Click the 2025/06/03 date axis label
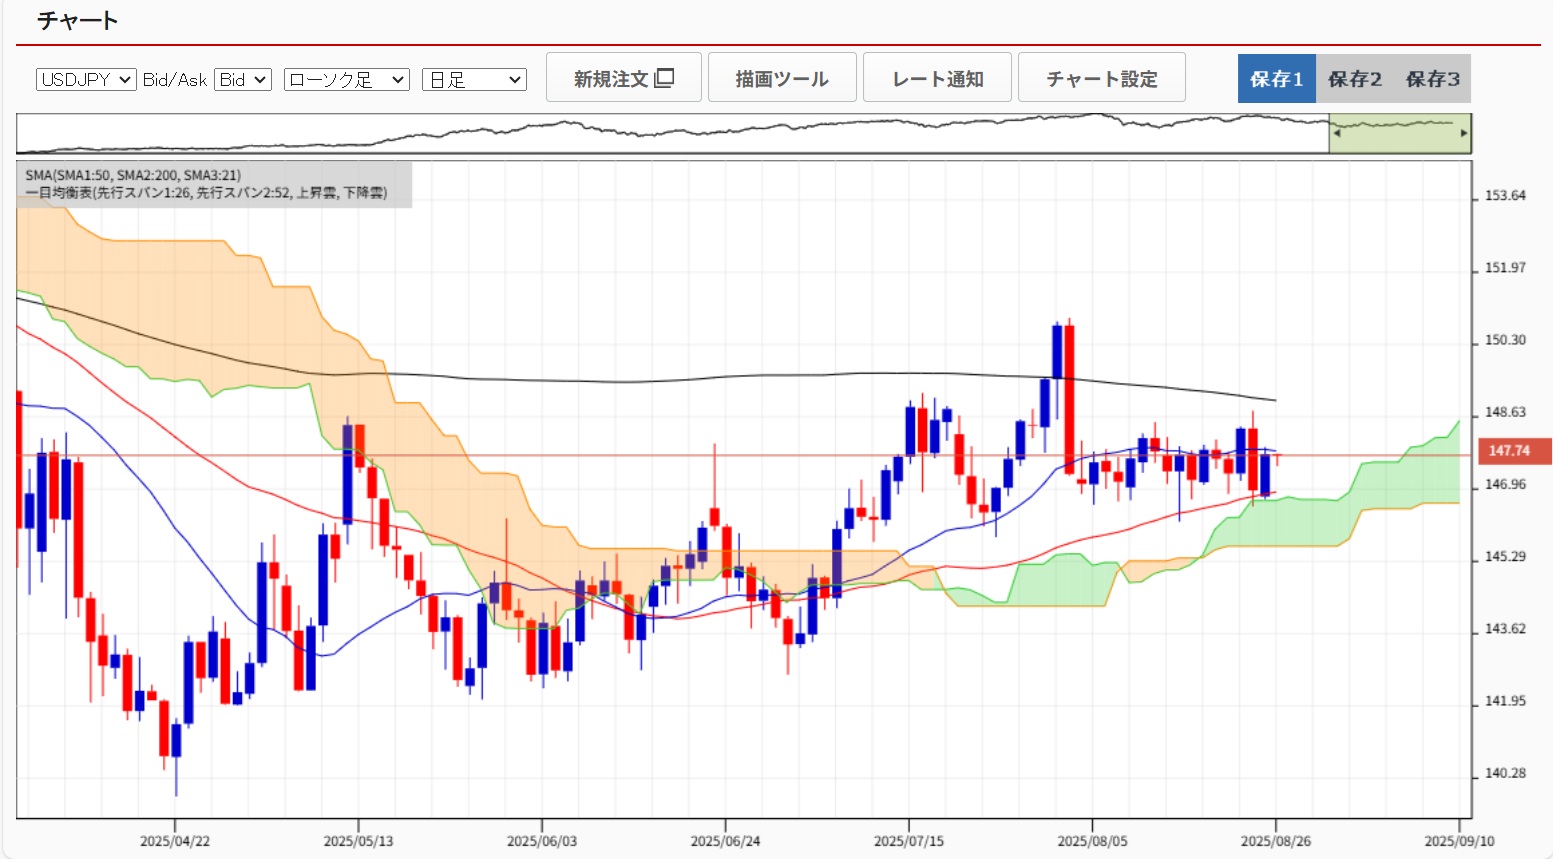Viewport: 1553px width, 859px height. [x=542, y=841]
